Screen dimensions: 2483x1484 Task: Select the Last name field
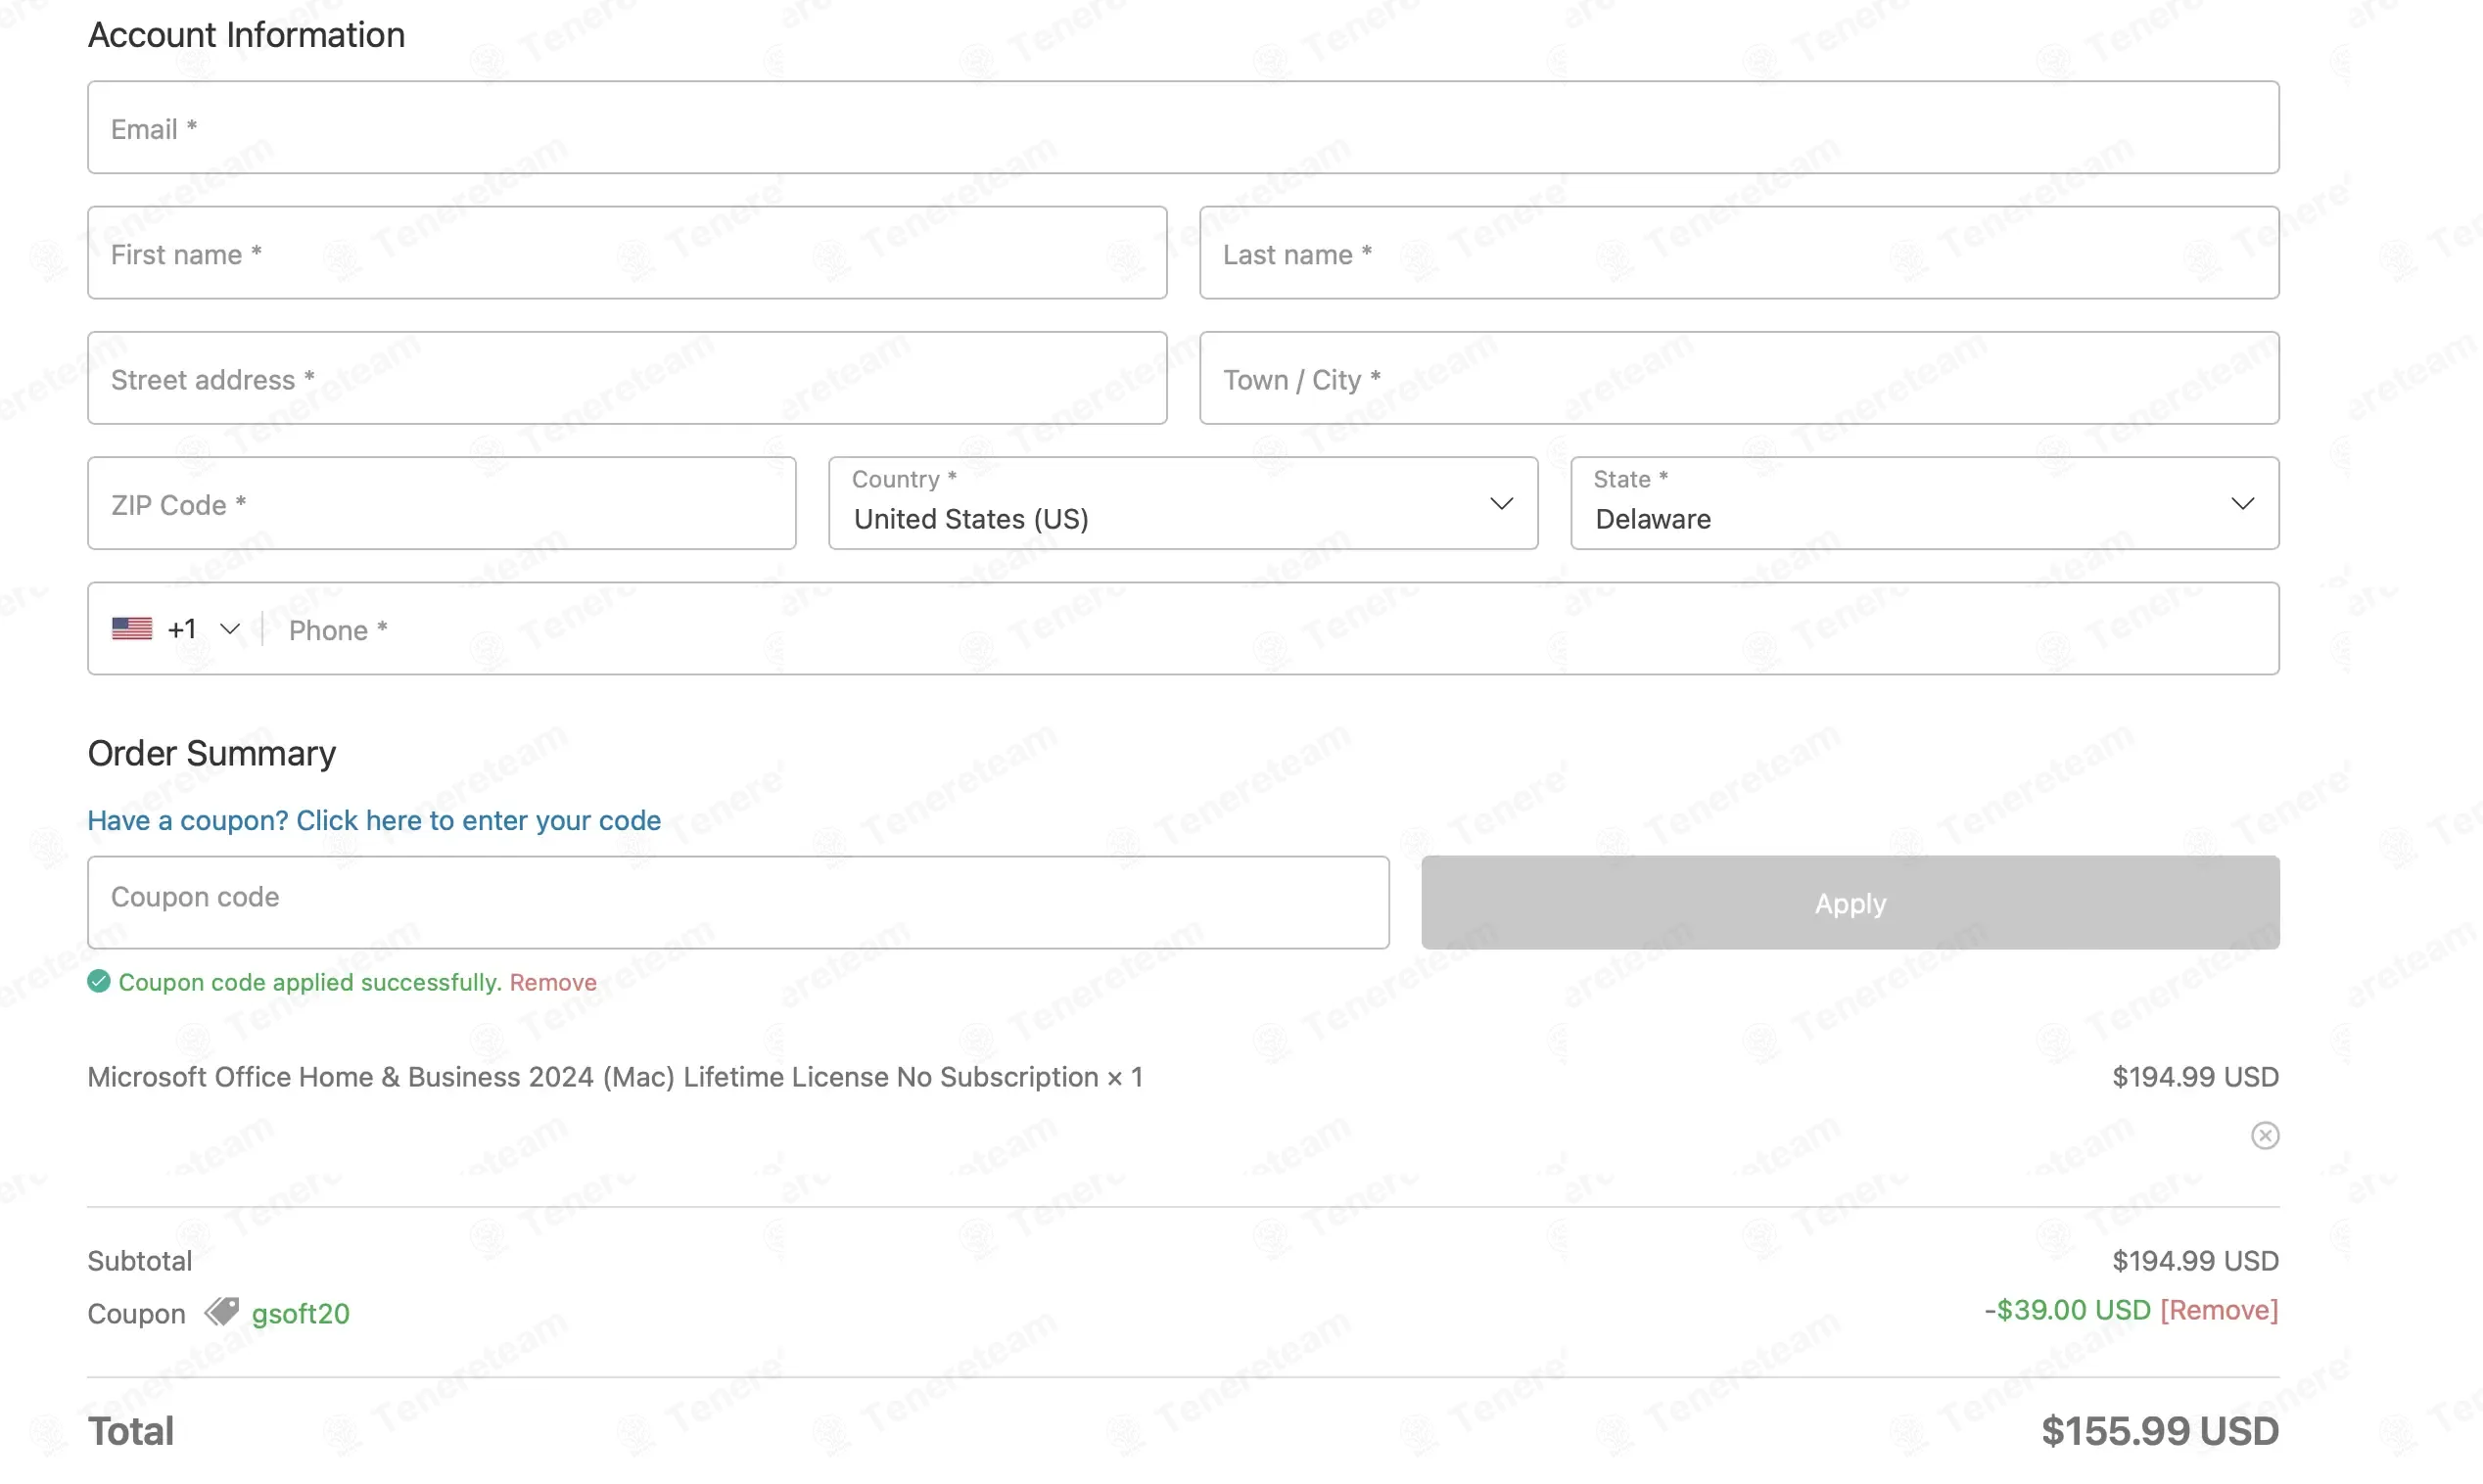coord(1738,254)
